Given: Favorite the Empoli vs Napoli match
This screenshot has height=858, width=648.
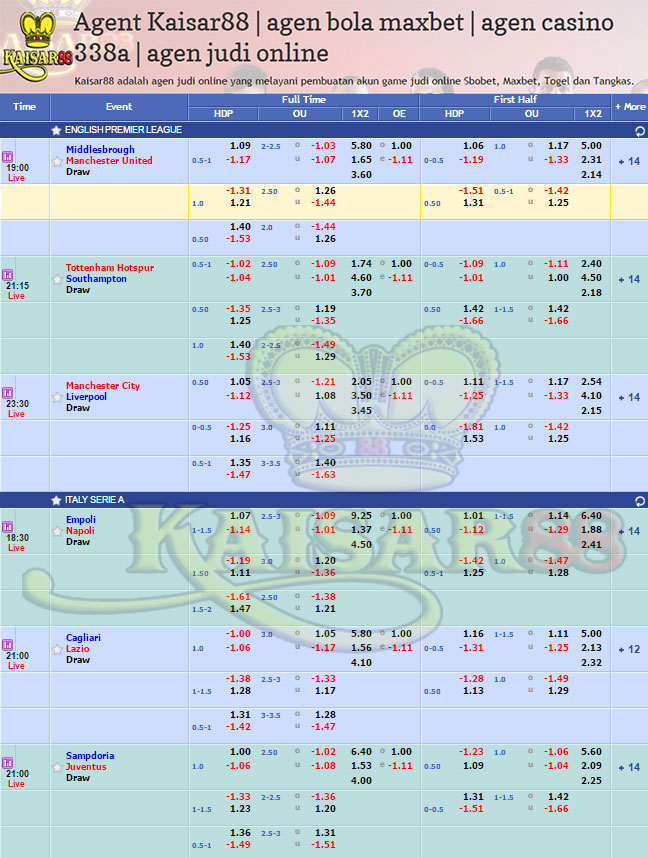Looking at the screenshot, I should [57, 531].
